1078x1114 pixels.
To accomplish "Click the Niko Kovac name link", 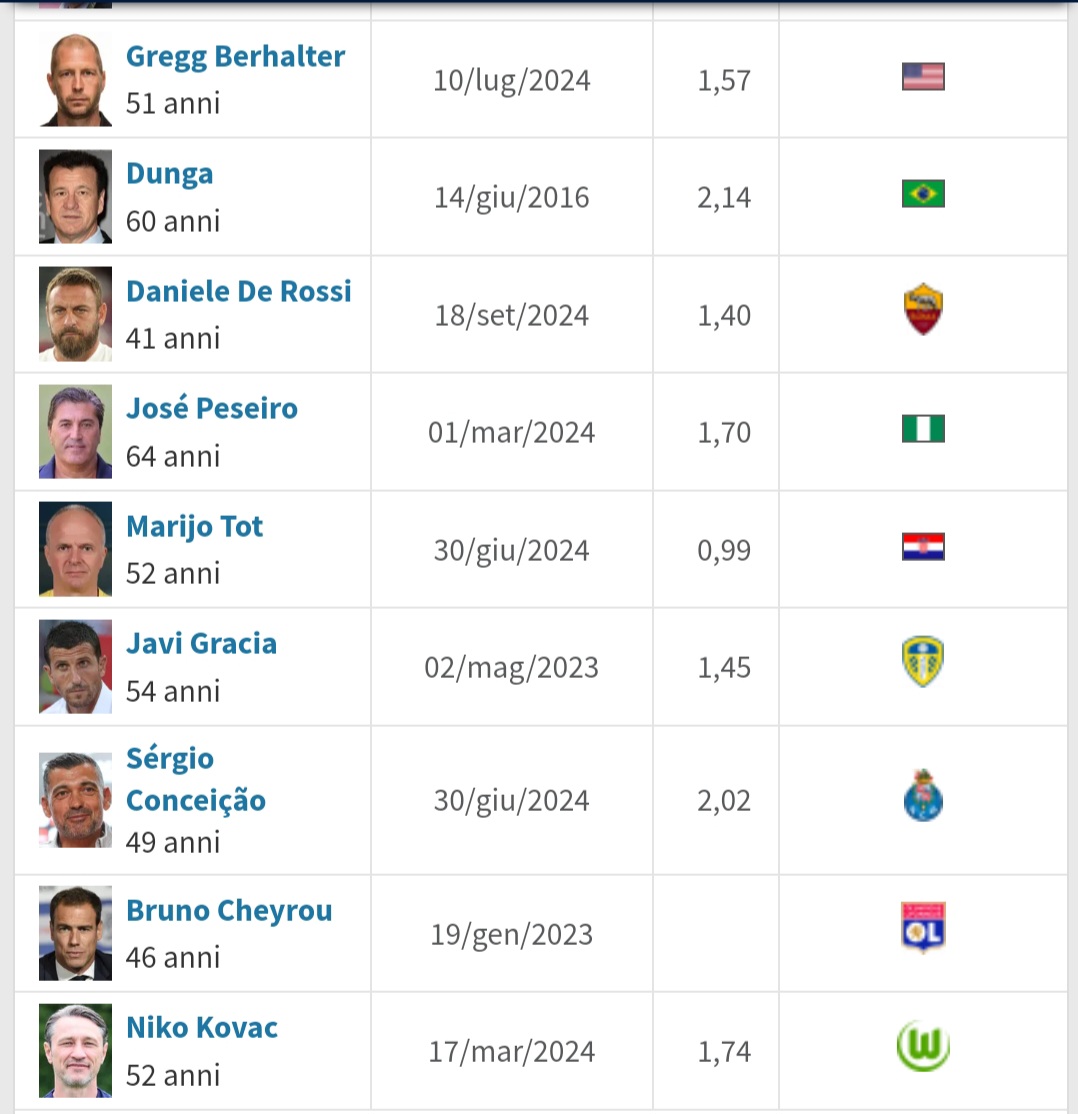I will click(201, 1028).
